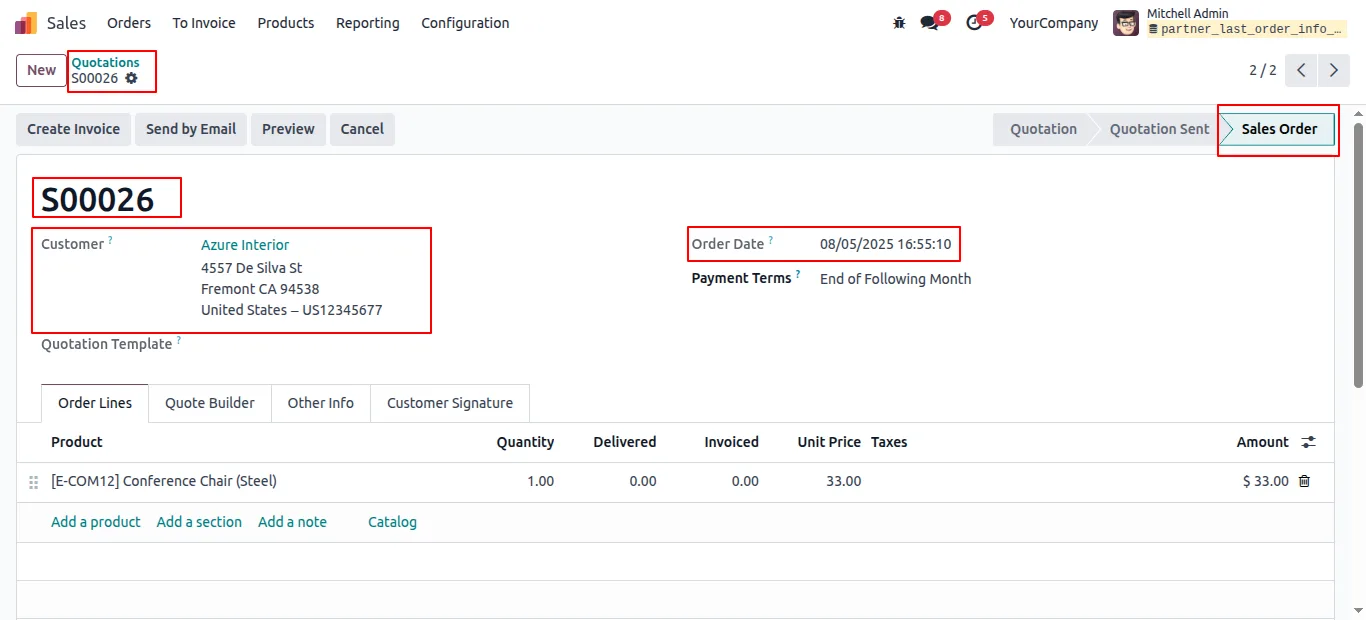Viewport: 1366px width, 620px height.
Task: Click Create Invoice button
Action: pos(73,129)
